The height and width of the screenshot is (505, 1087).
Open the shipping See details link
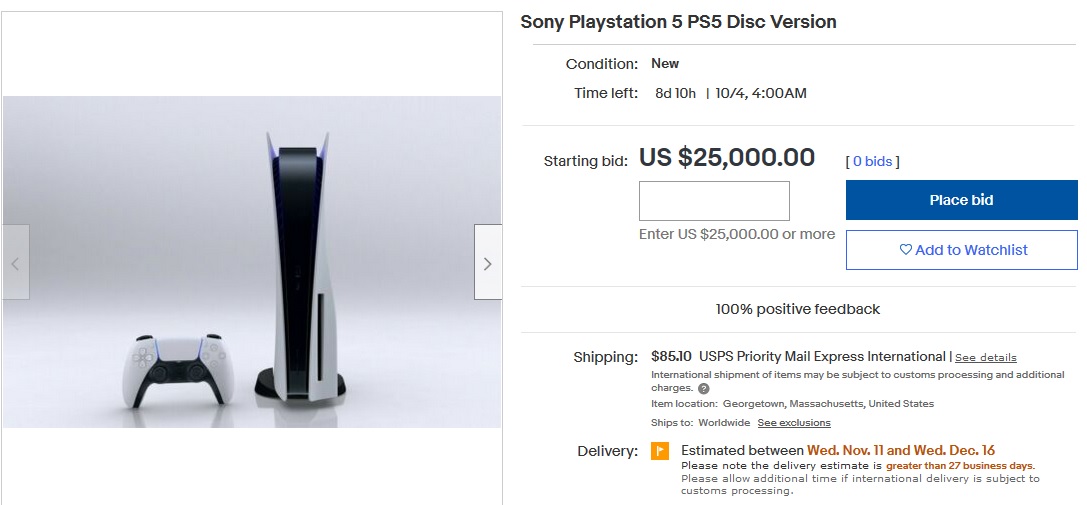click(985, 357)
